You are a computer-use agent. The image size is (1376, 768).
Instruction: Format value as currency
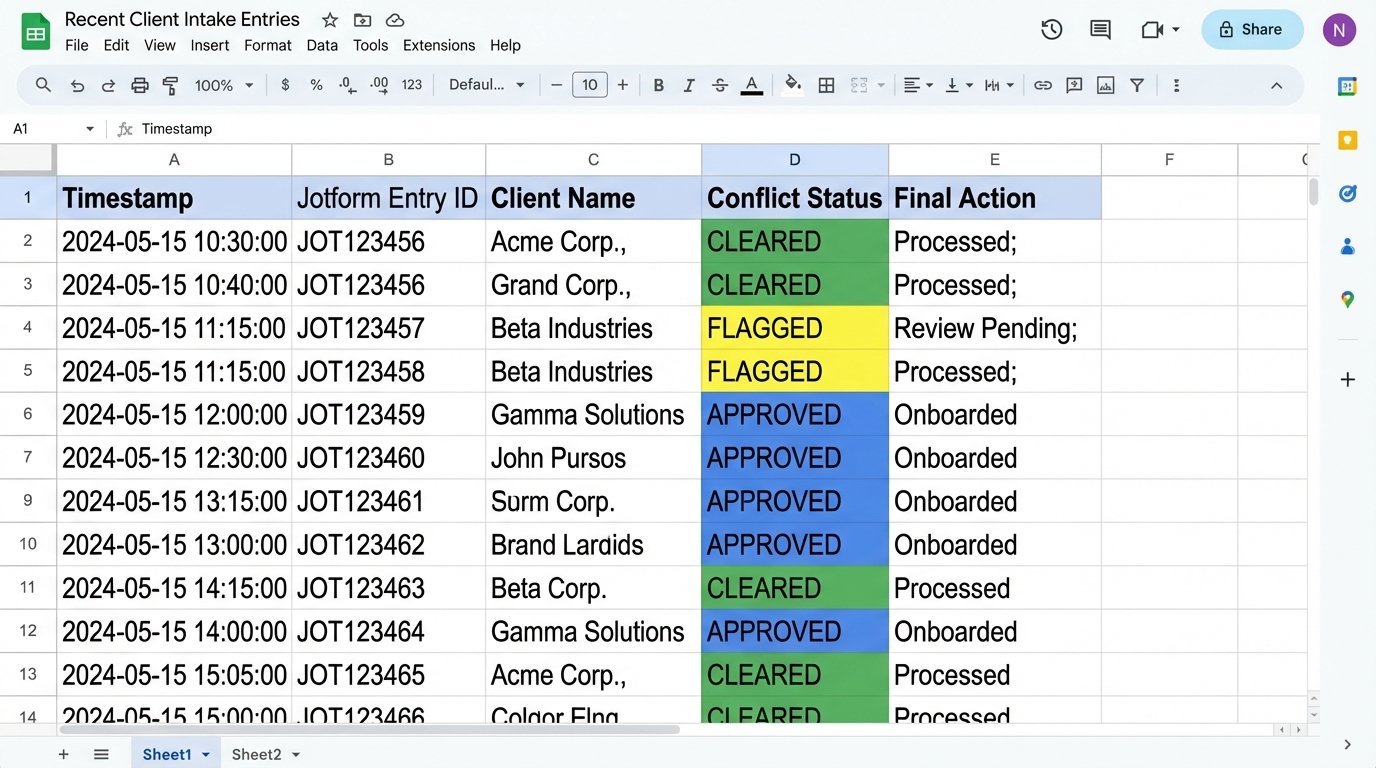285,85
